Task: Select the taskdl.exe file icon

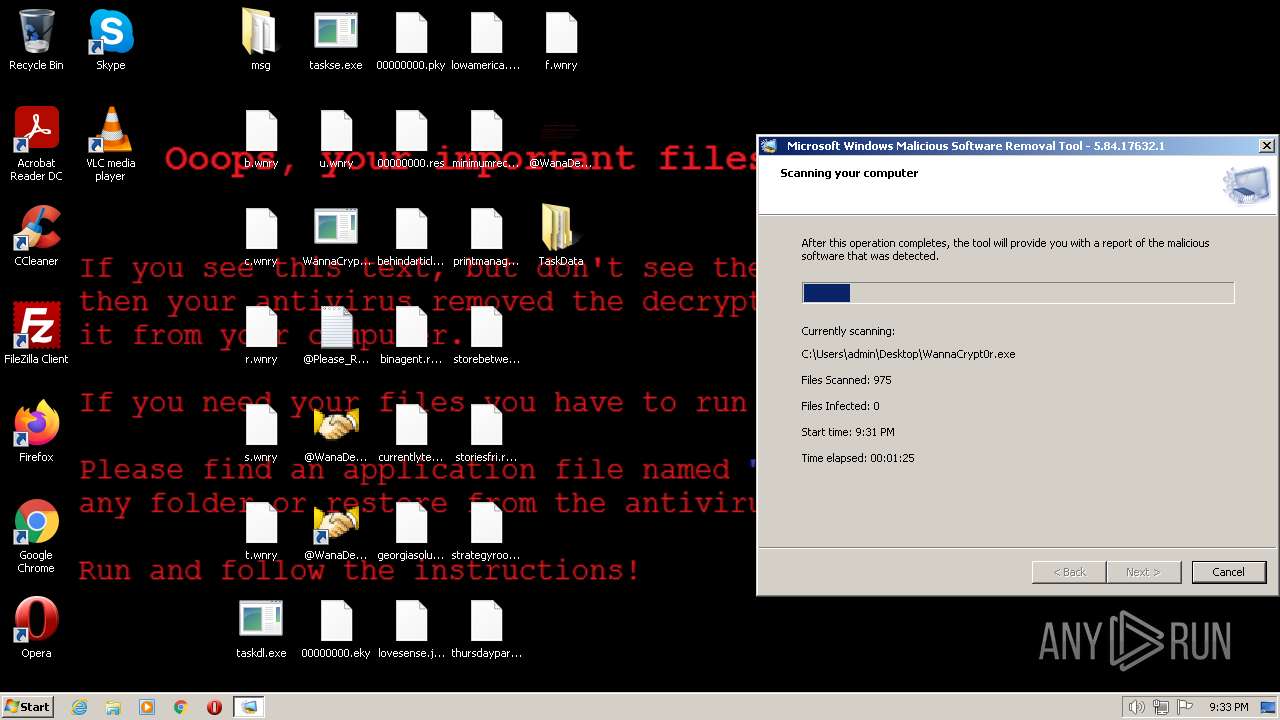Action: (261, 628)
